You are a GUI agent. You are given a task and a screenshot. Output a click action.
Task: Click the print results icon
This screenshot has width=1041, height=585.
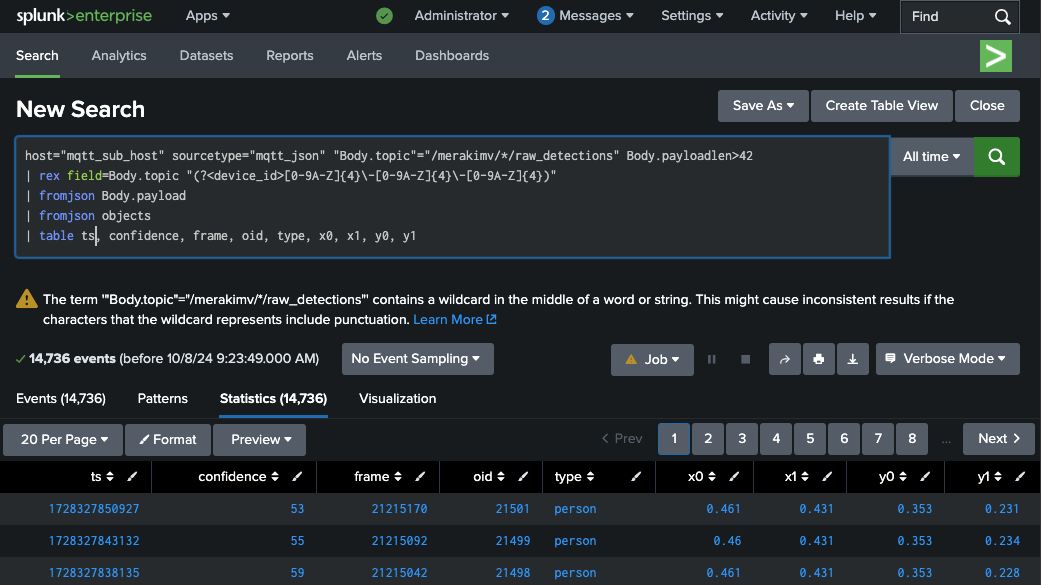(x=819, y=359)
